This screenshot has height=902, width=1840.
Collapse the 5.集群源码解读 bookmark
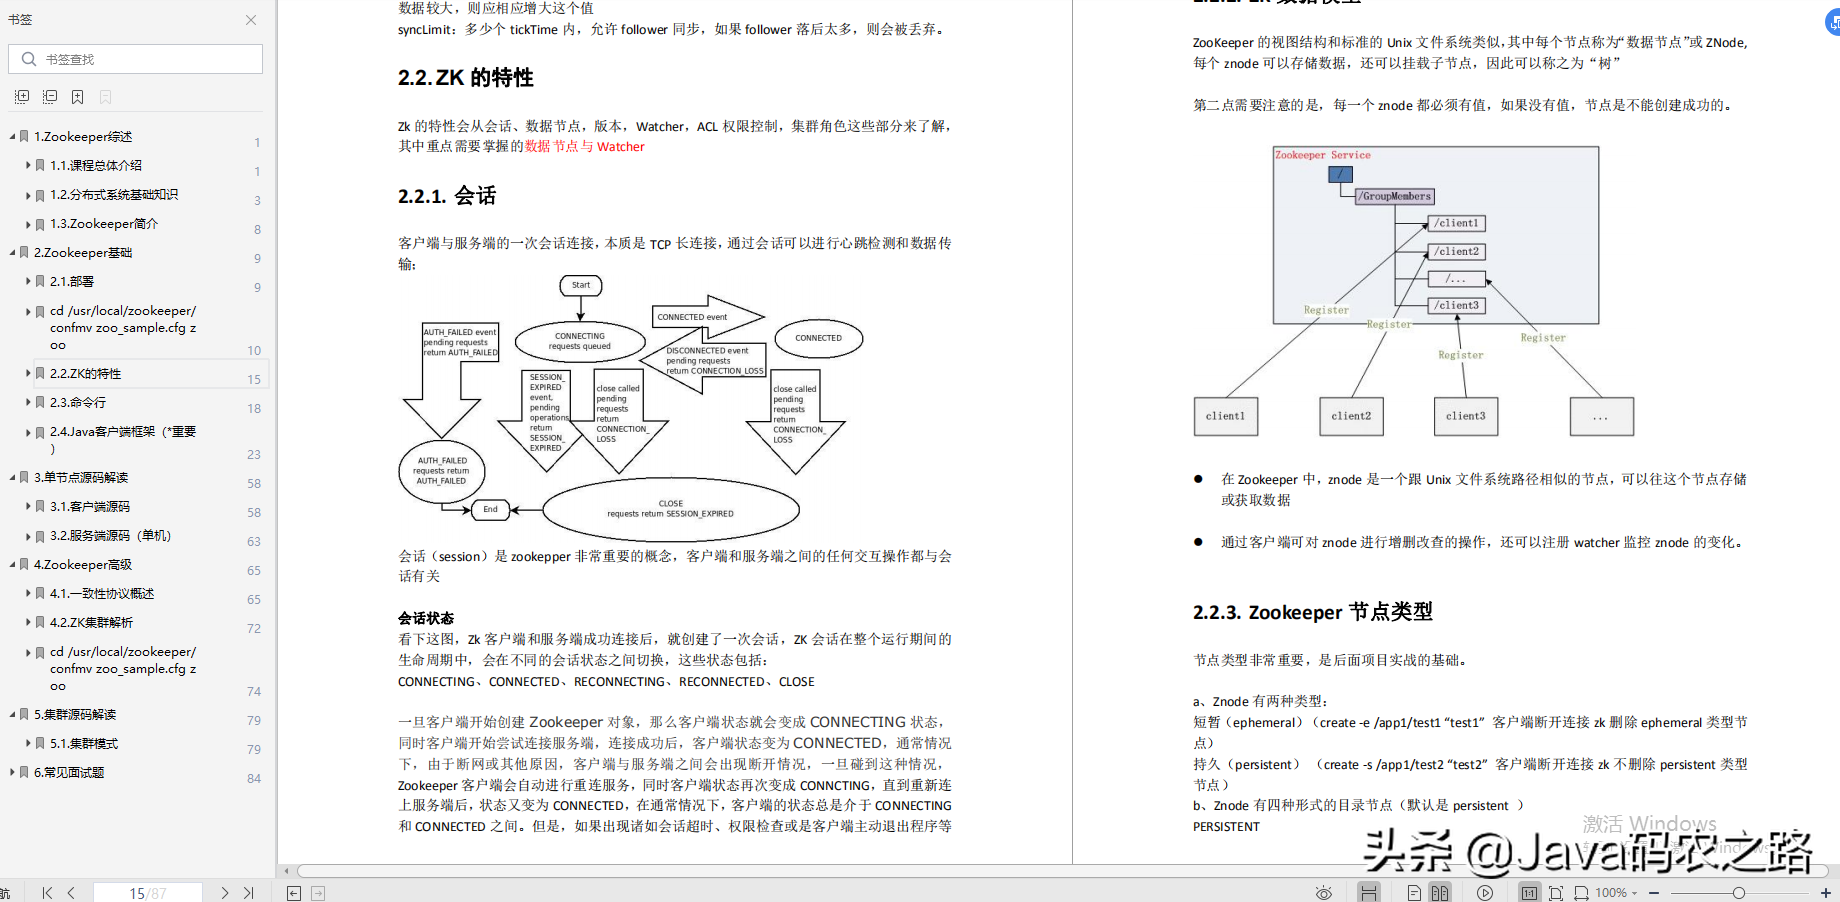click(x=12, y=714)
